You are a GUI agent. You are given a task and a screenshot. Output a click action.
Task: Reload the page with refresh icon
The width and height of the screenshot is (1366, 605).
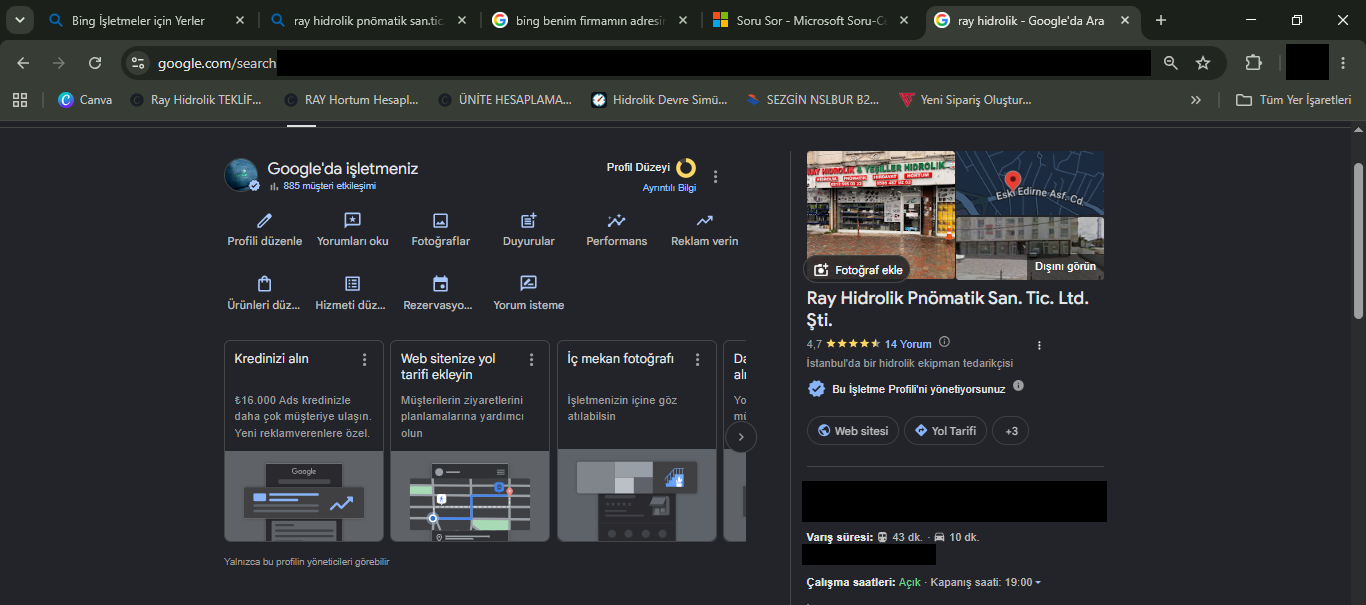click(x=95, y=63)
